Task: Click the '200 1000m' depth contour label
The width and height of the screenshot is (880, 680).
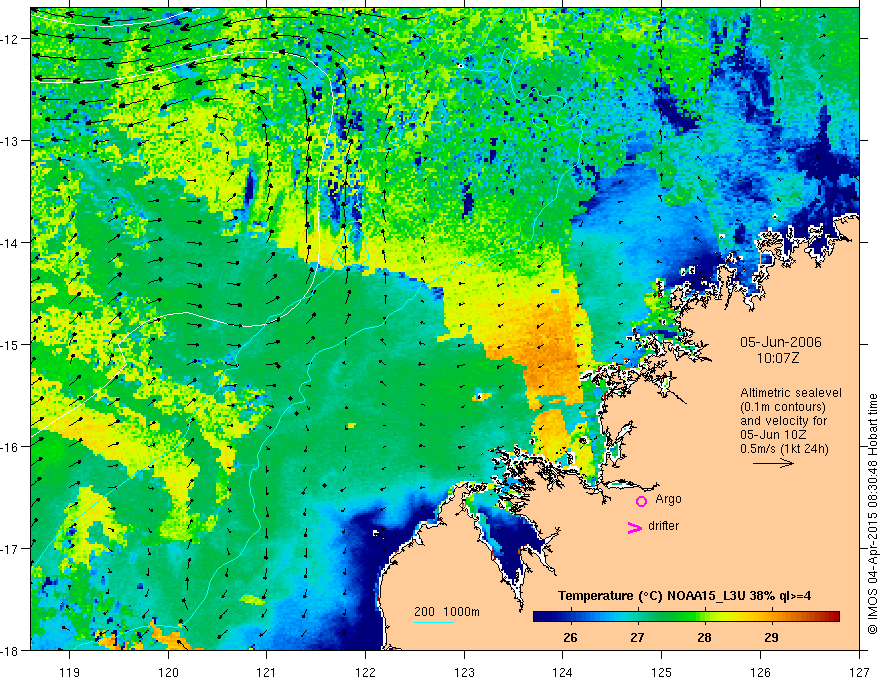Action: coord(447,612)
